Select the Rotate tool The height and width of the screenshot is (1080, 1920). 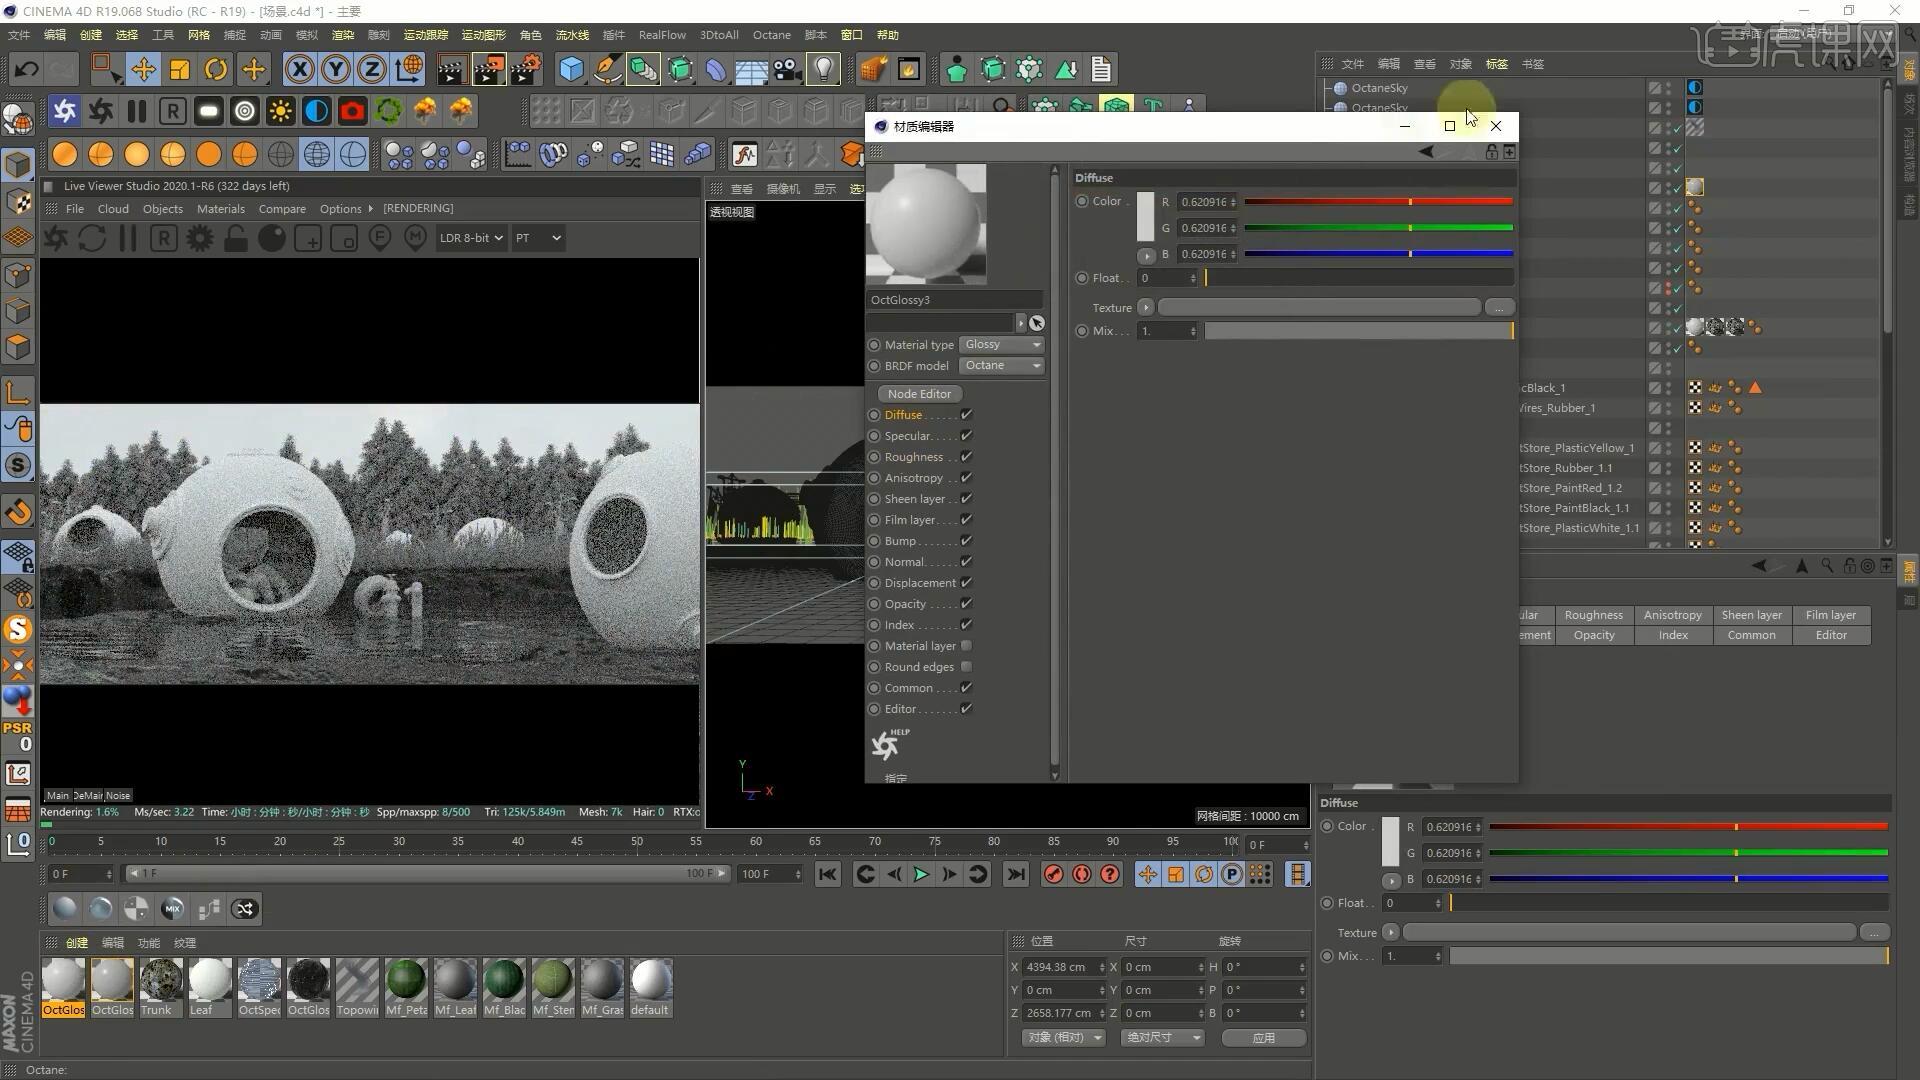(x=216, y=69)
